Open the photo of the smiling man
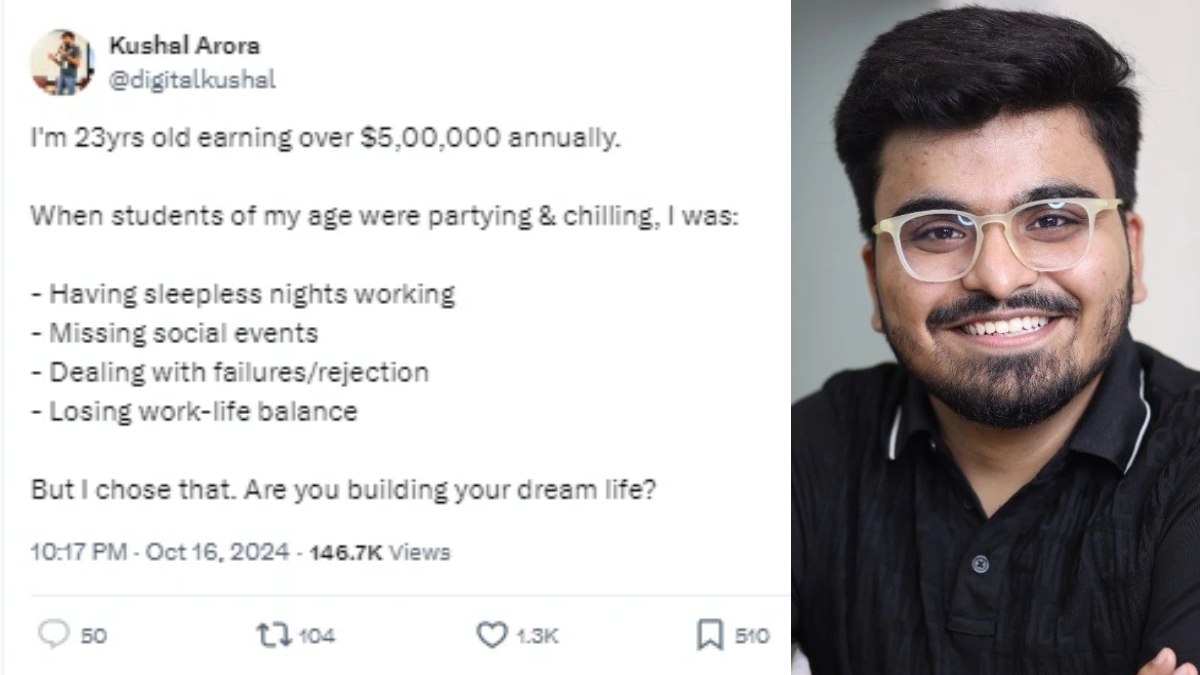 pos(995,337)
